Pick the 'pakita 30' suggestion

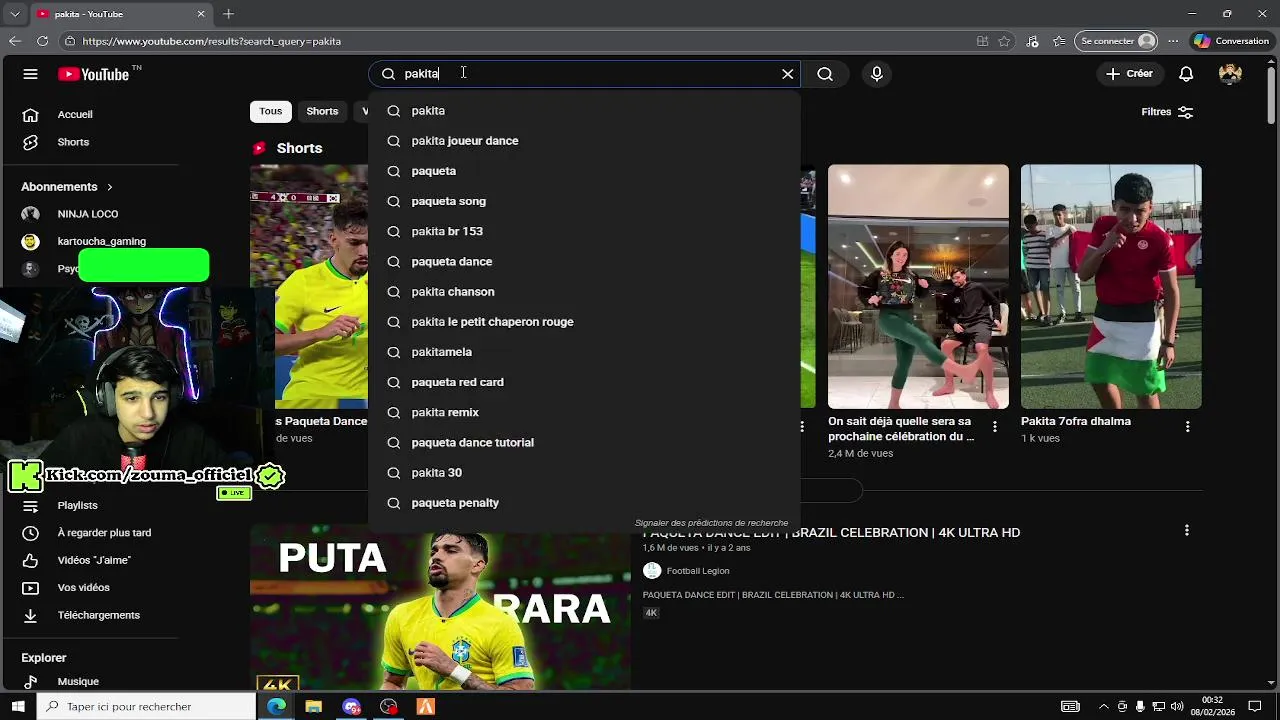click(584, 473)
